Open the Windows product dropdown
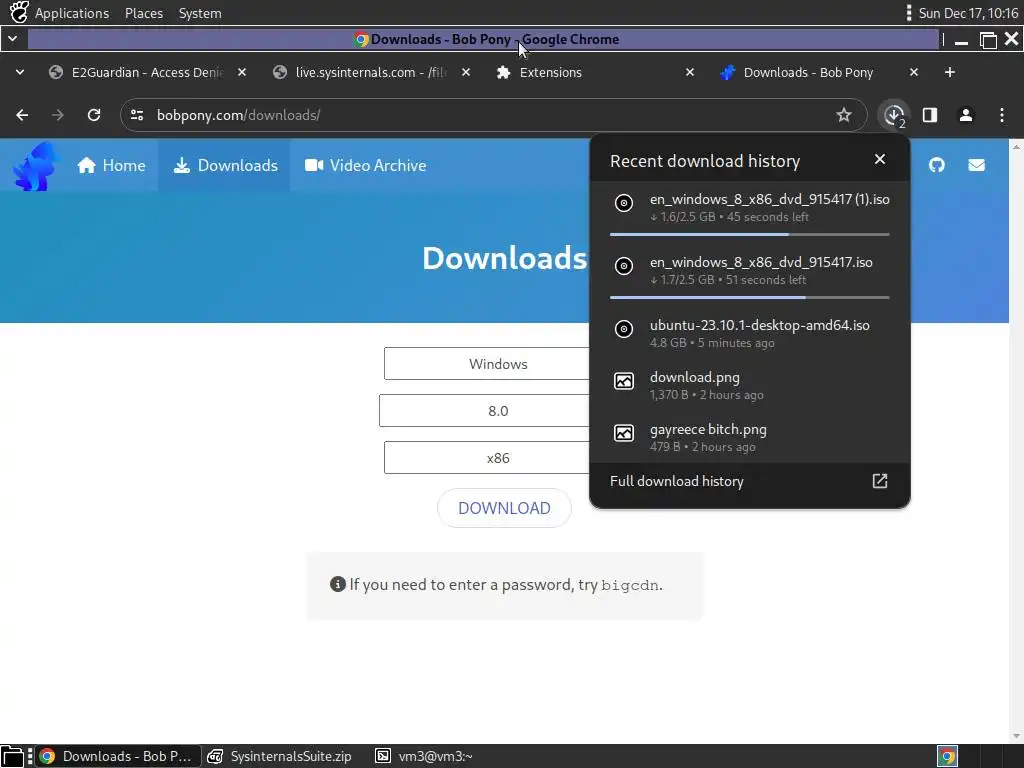Image resolution: width=1024 pixels, height=768 pixels. [487, 364]
